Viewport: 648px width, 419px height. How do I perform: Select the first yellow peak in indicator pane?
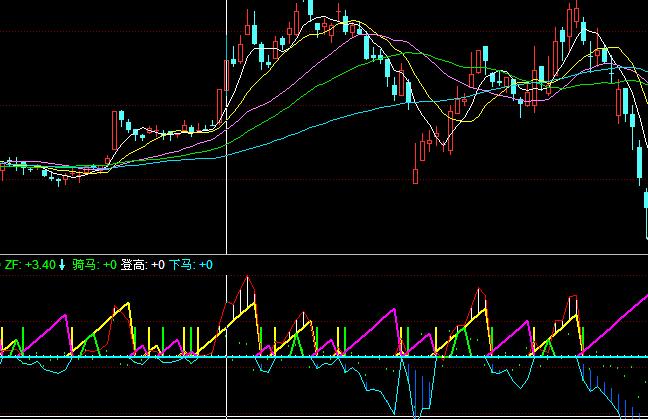(x=126, y=306)
